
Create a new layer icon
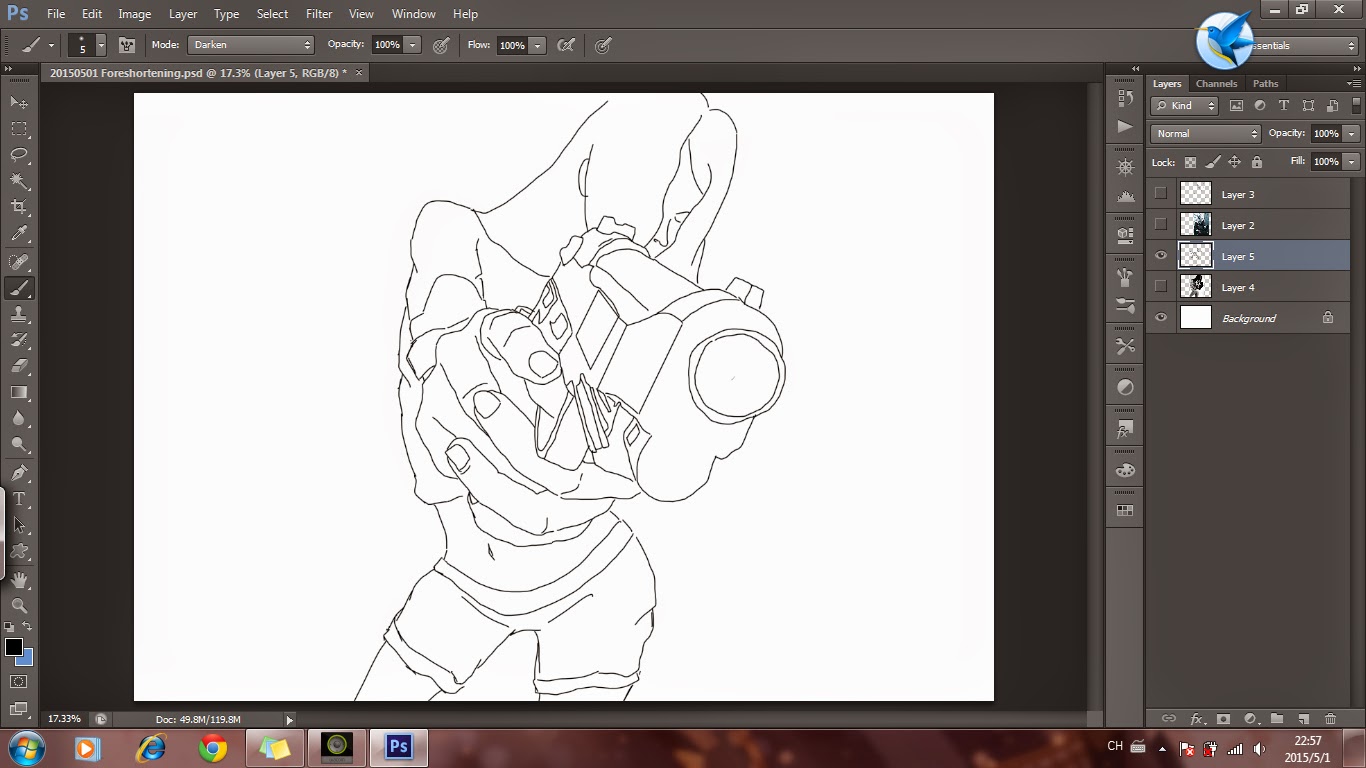[x=1303, y=718]
